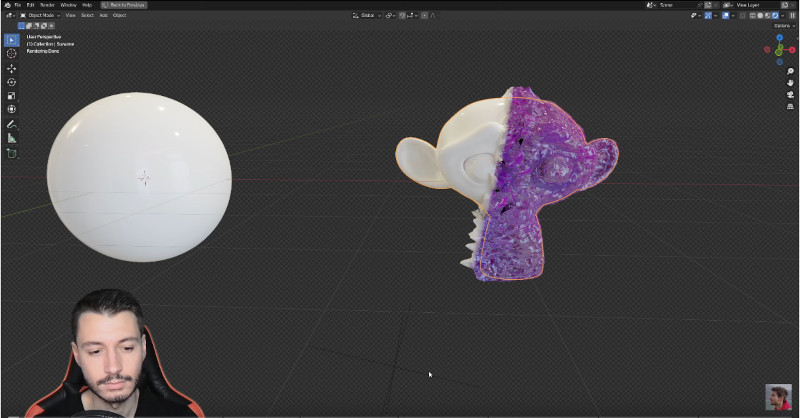
Task: Switch to material preview shading
Action: [x=767, y=15]
